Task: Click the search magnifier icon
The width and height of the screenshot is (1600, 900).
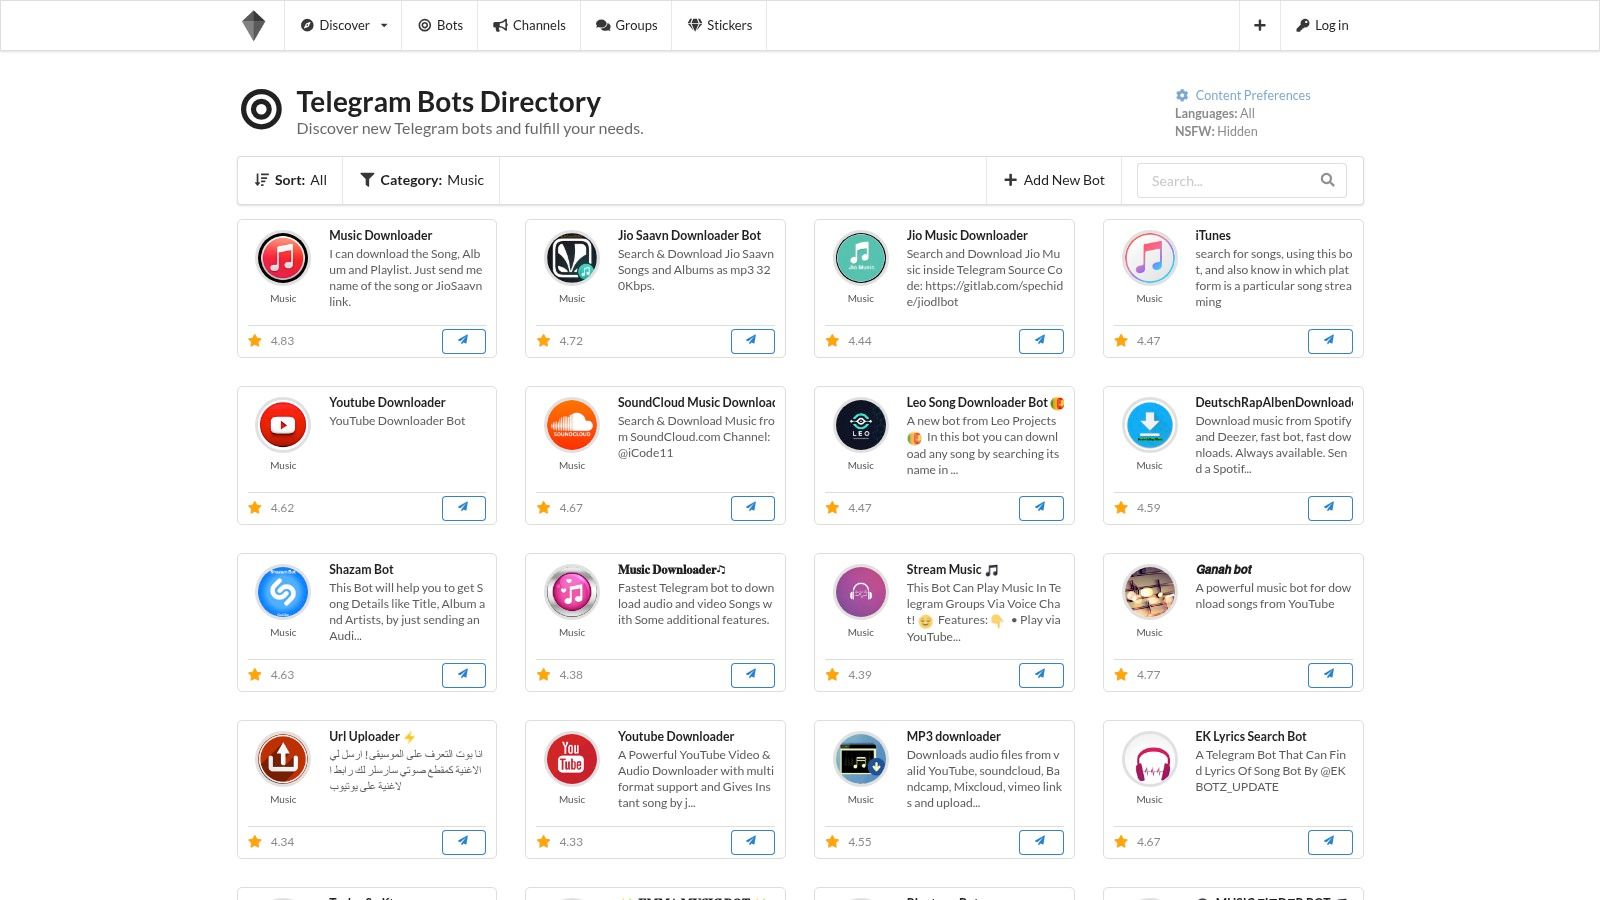Action: coord(1328,180)
